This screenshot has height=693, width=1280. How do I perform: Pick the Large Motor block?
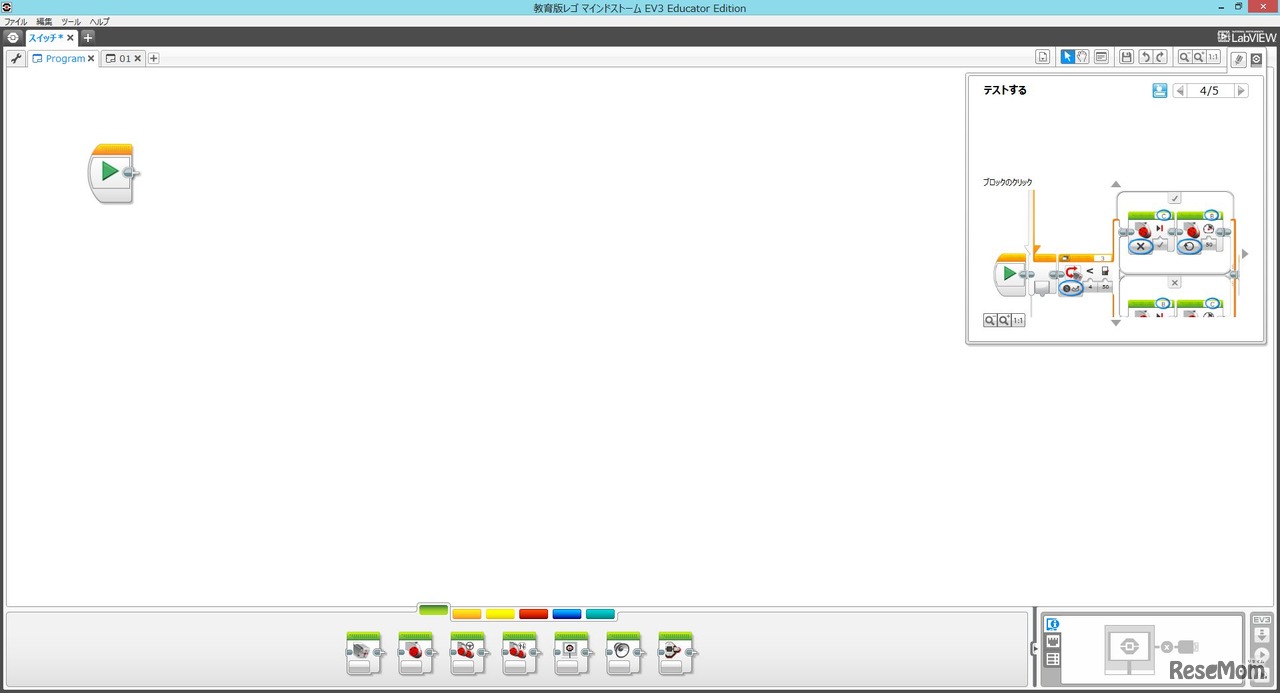pos(416,652)
